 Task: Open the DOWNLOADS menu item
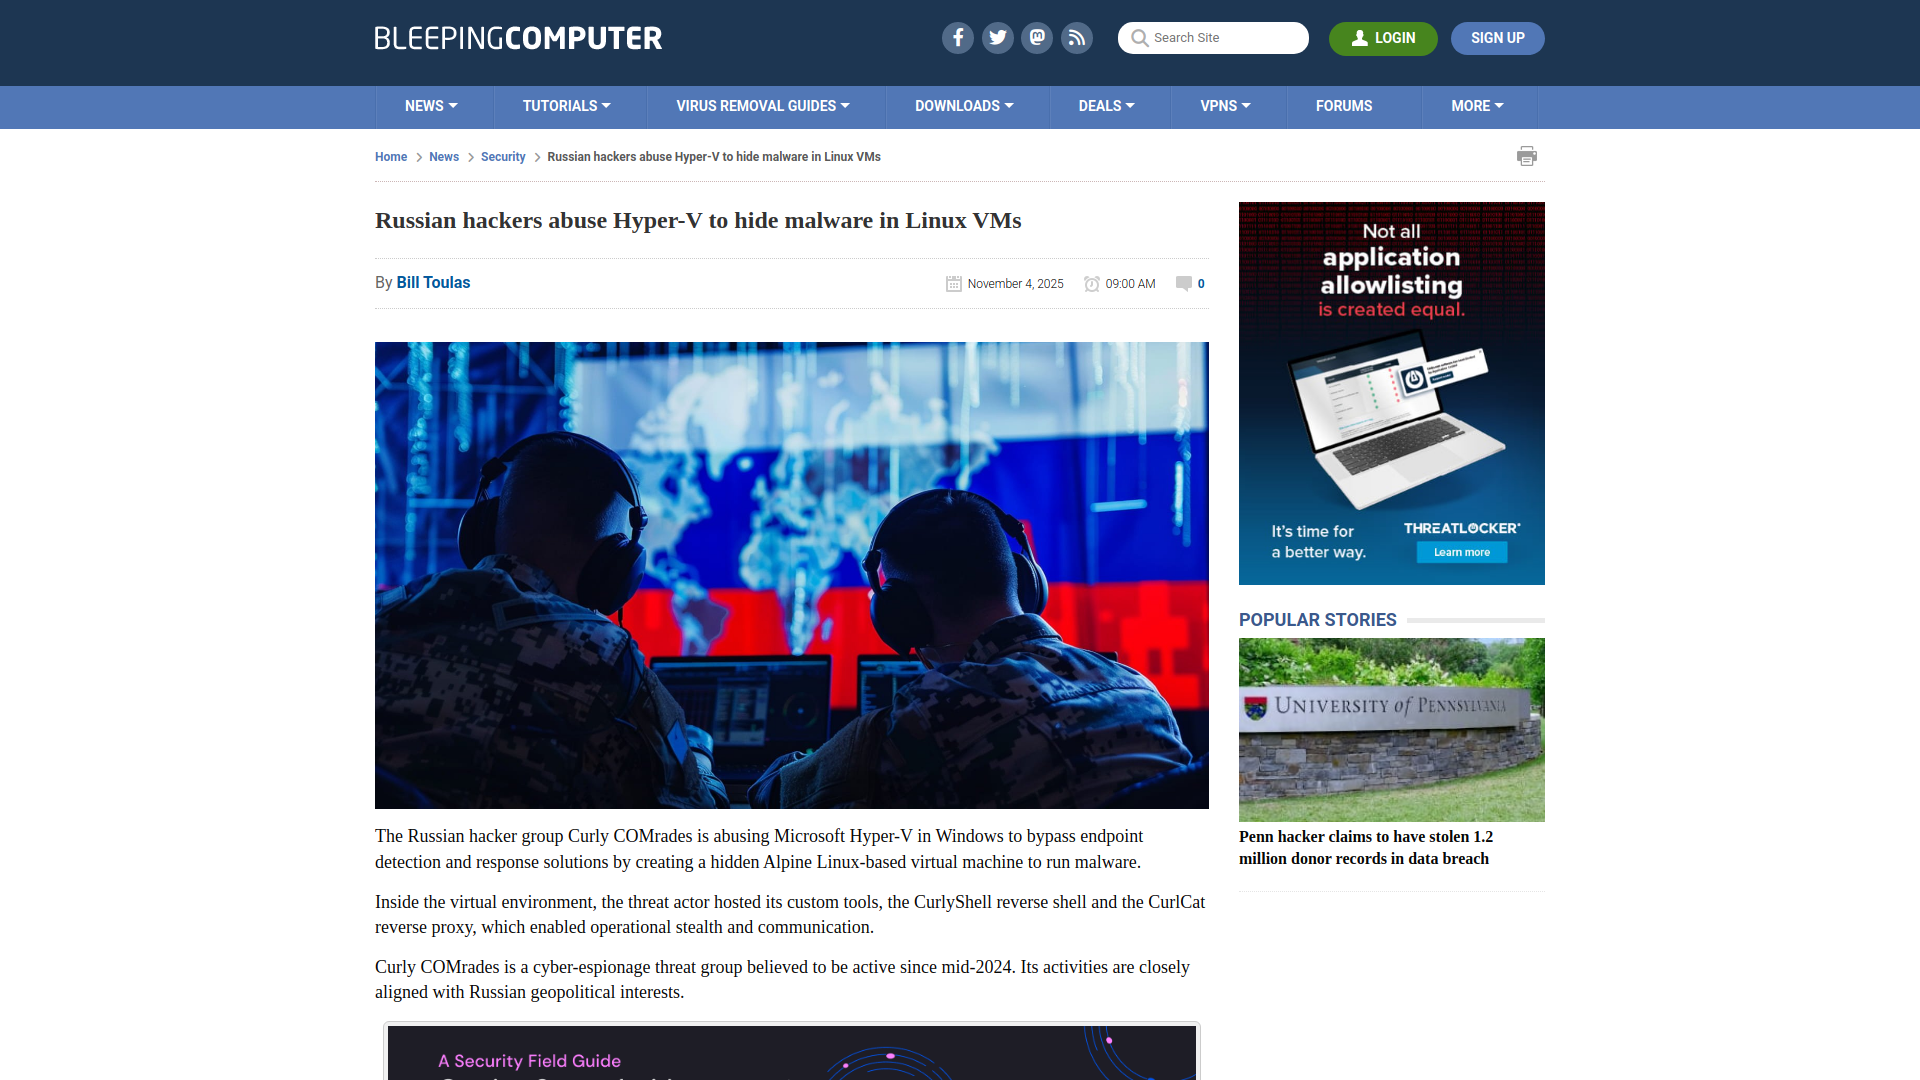[964, 106]
